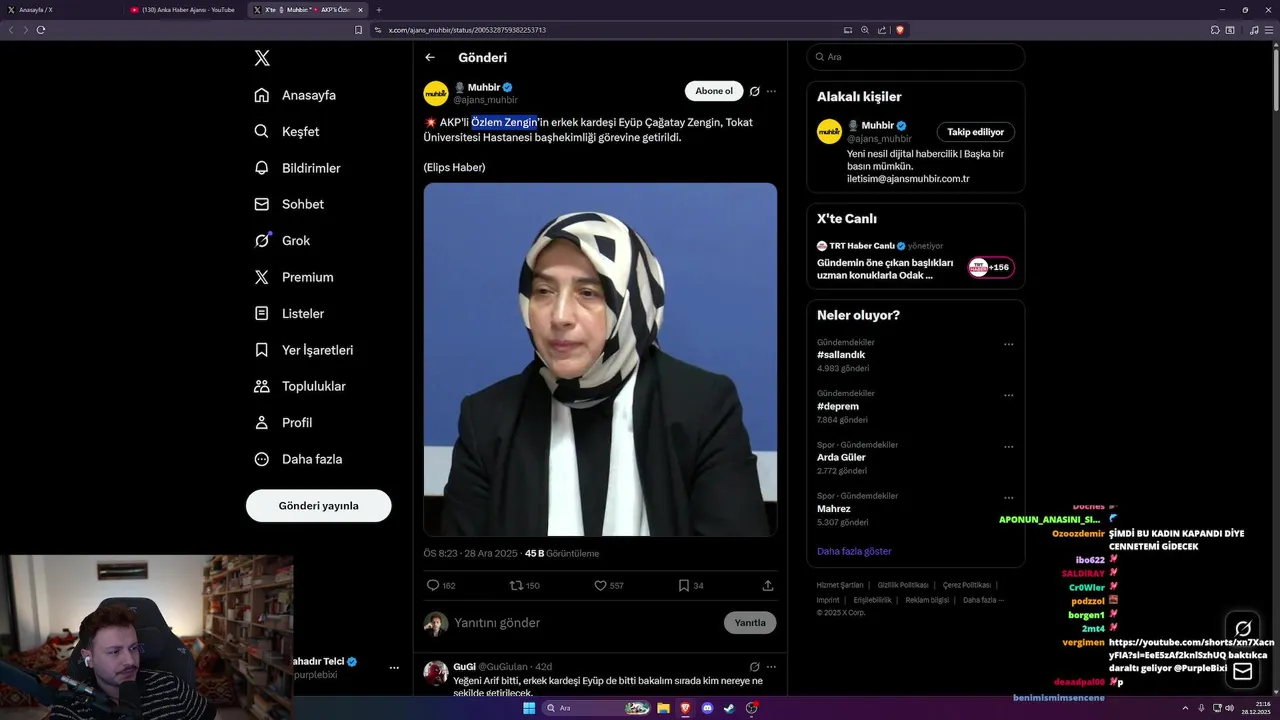Open the Arda Güler trend
The height and width of the screenshot is (720, 1280).
click(841, 457)
